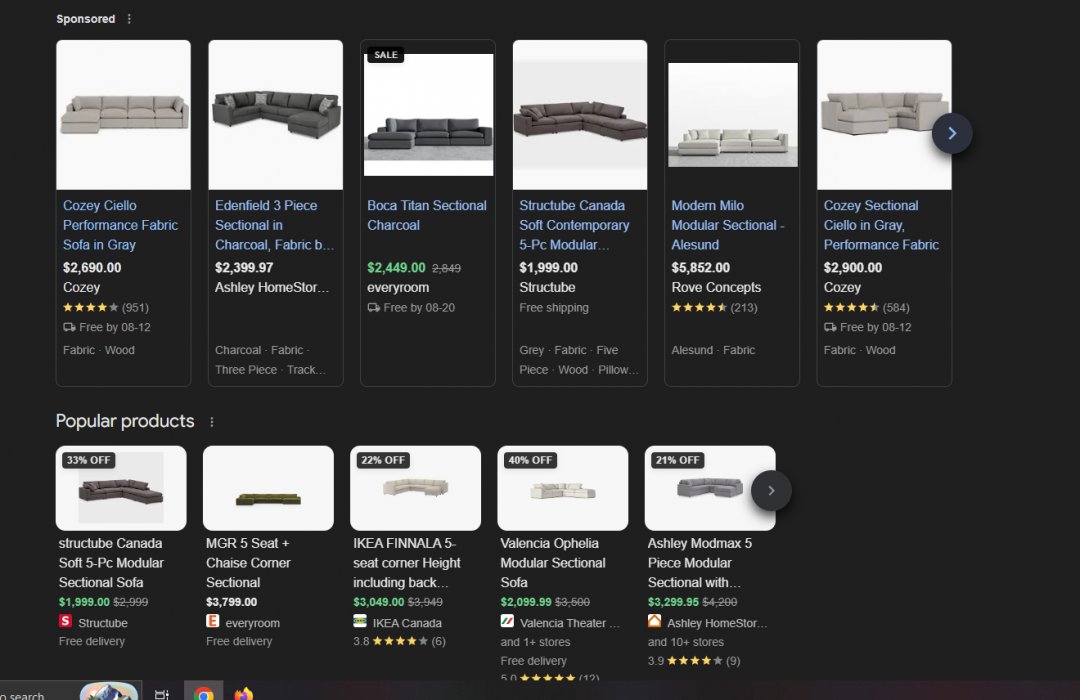The image size is (1080, 700).
Task: Open the Cozey Ciello Performance Fabric Sofa link
Action: (x=121, y=225)
